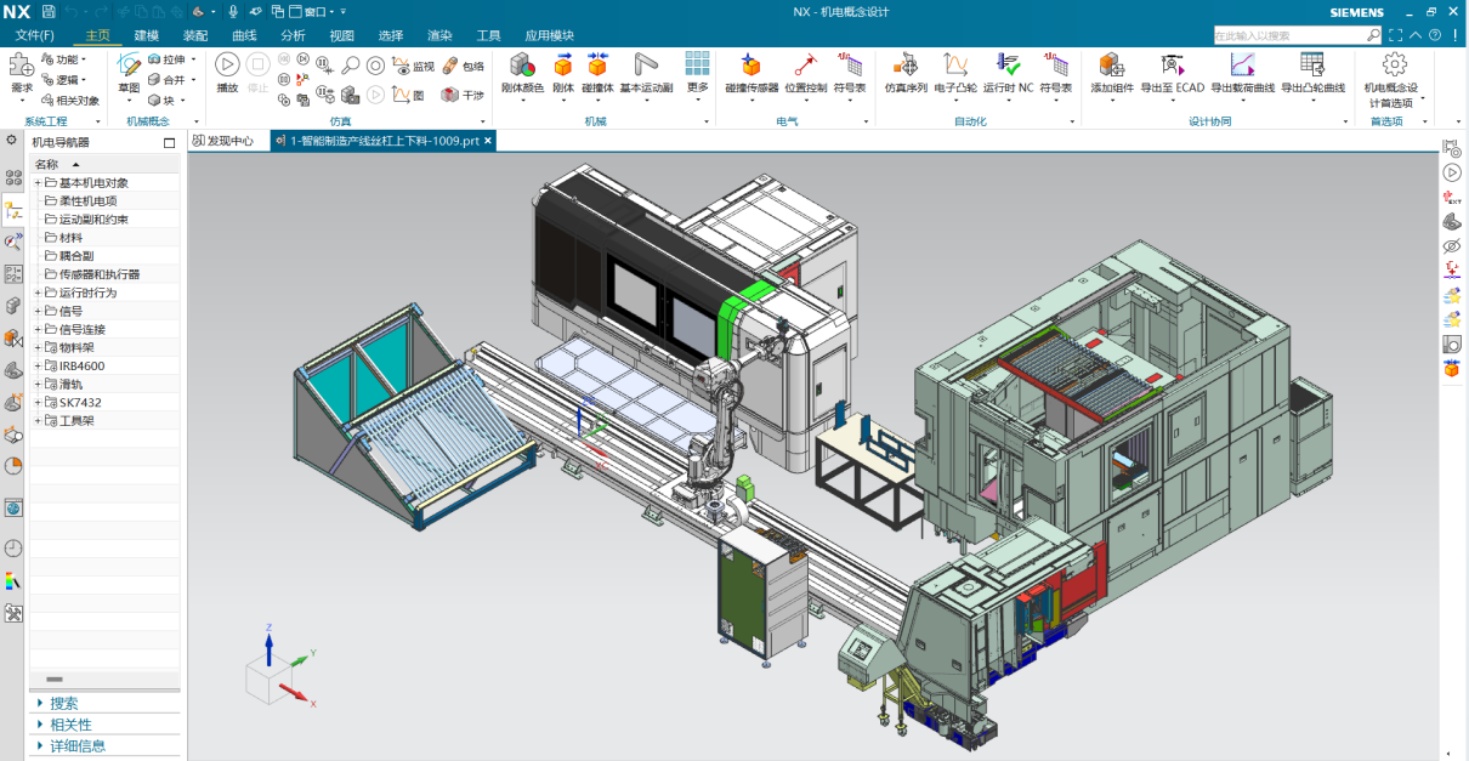1469x761 pixels.
Task: Expand the 详细信息 panel section
Action: coord(40,746)
